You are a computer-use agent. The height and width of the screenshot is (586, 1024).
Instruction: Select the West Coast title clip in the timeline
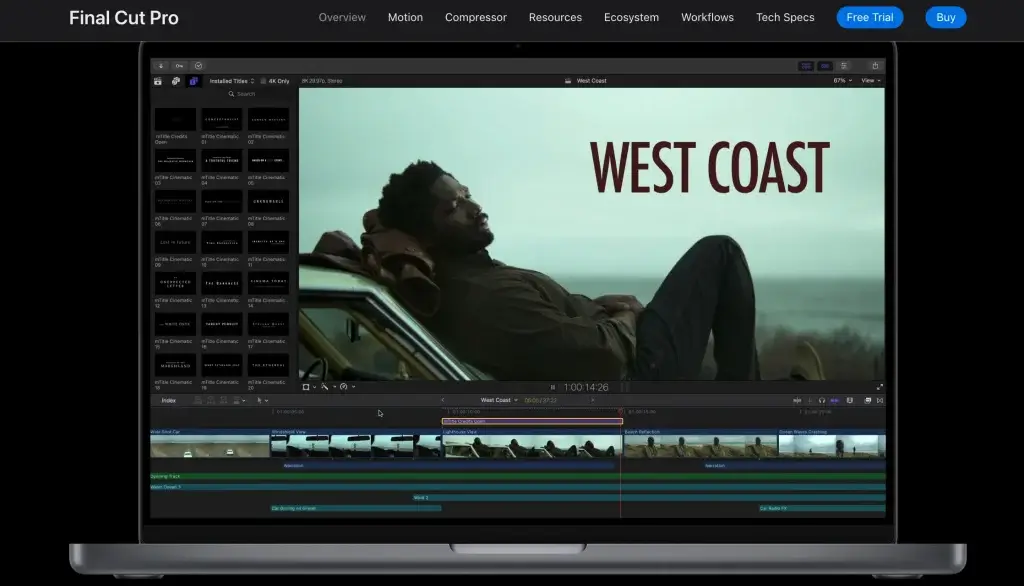(530, 422)
